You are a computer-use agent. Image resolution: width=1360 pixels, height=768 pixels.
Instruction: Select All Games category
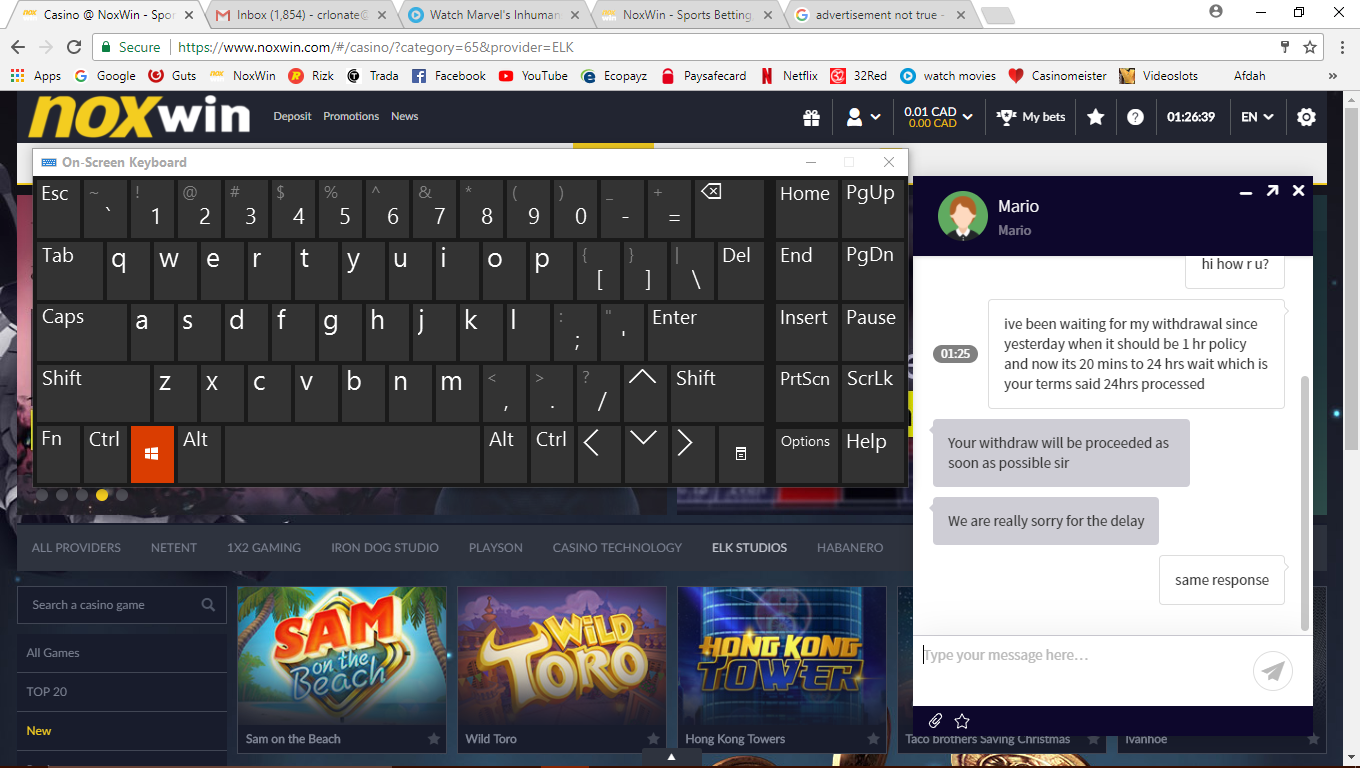click(x=121, y=653)
